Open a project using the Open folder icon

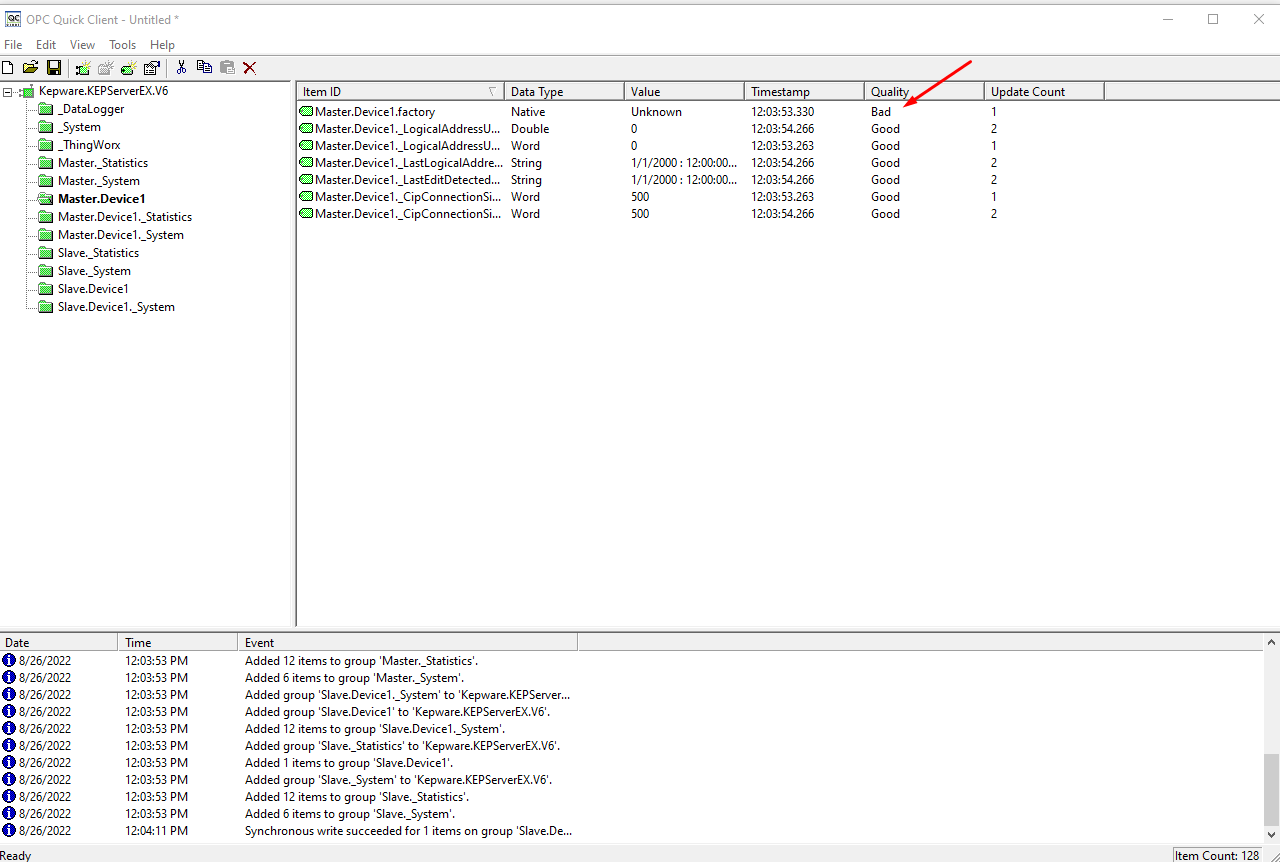29,67
